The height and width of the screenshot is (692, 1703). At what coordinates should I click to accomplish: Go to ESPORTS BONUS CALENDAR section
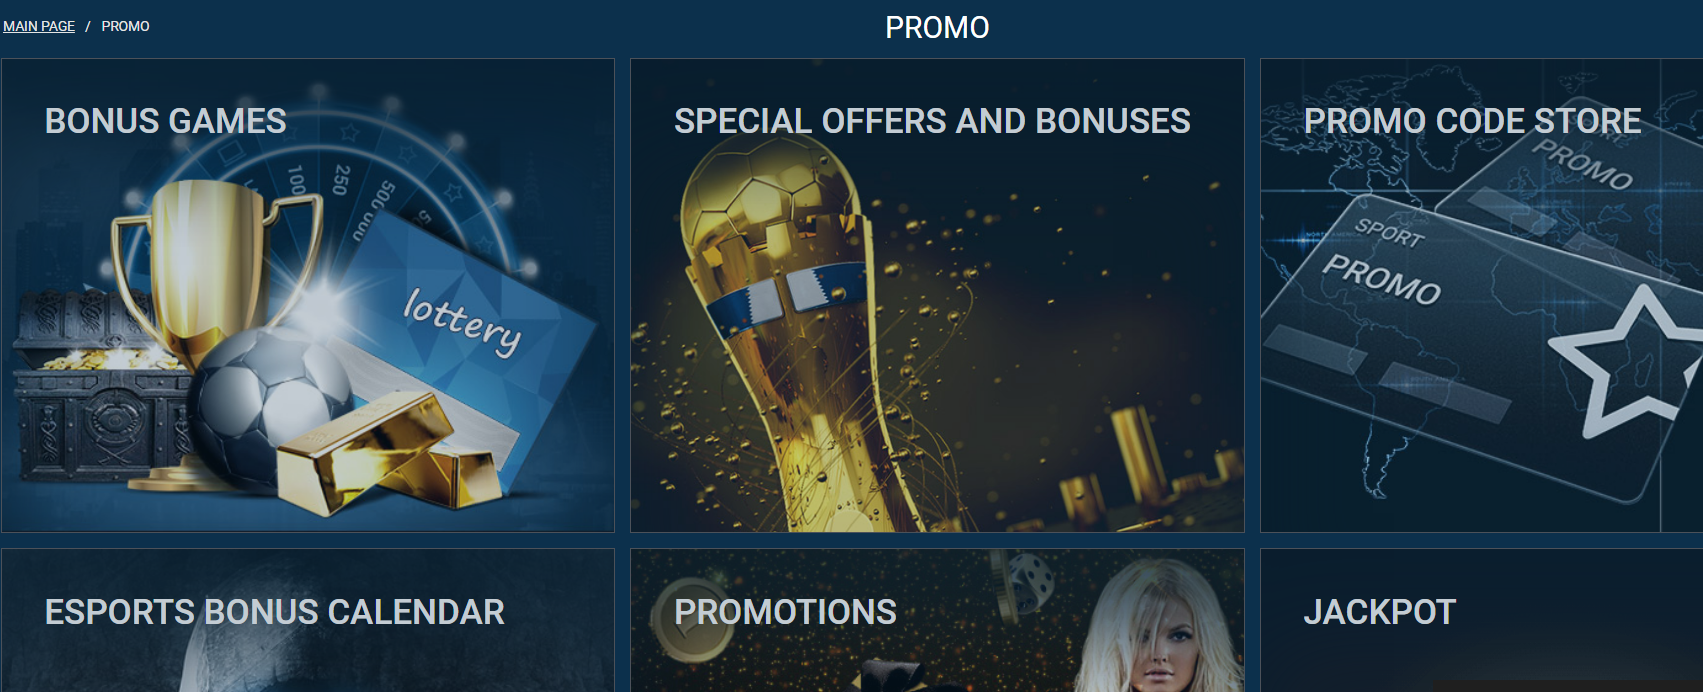[x=275, y=612]
